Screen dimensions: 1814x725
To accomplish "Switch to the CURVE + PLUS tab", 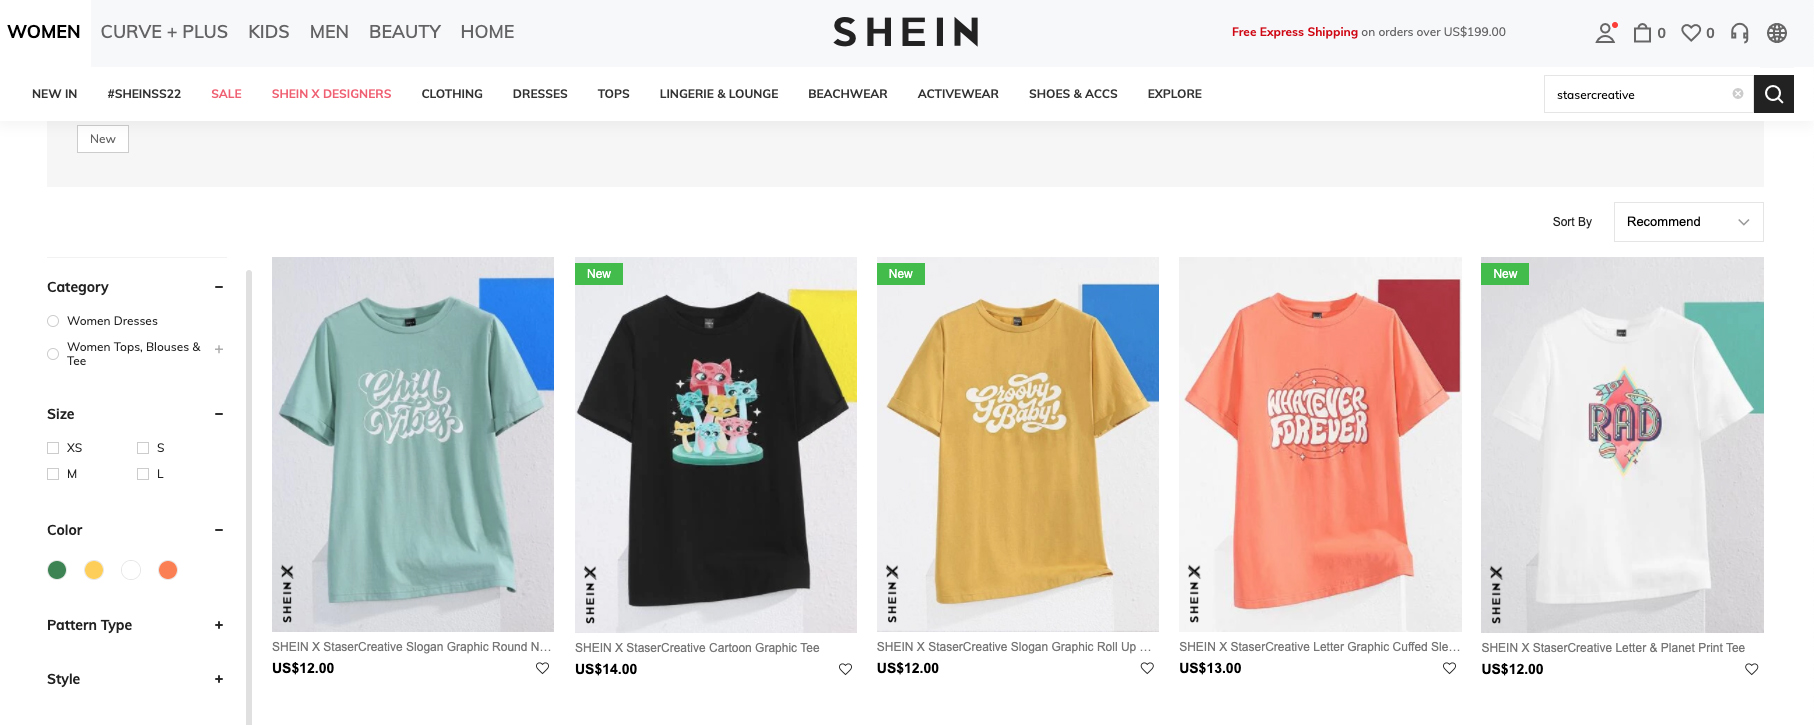I will point(164,32).
